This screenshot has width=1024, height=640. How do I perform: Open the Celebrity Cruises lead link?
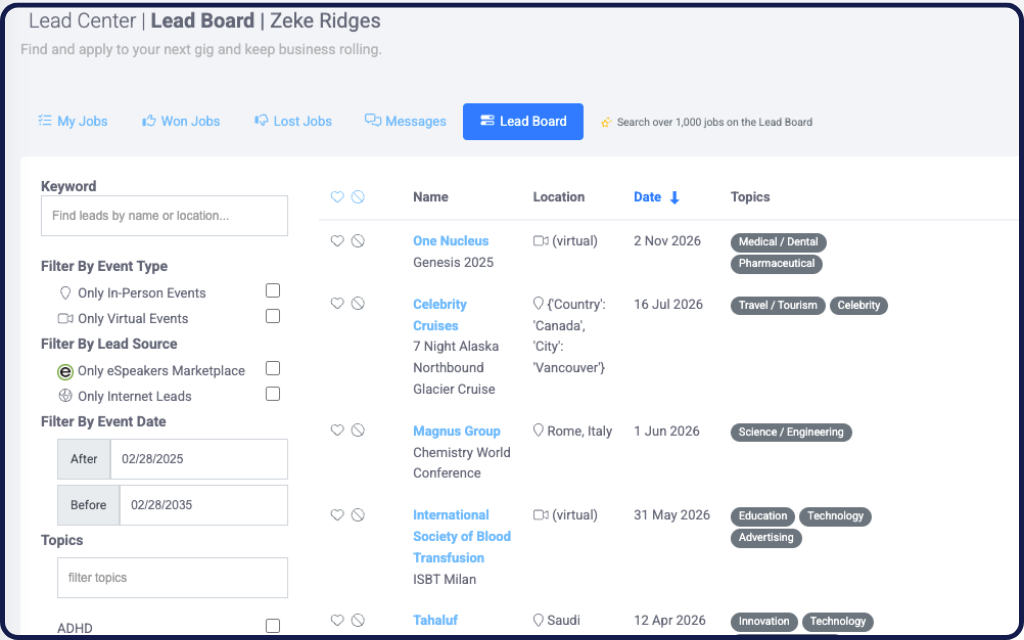point(440,315)
